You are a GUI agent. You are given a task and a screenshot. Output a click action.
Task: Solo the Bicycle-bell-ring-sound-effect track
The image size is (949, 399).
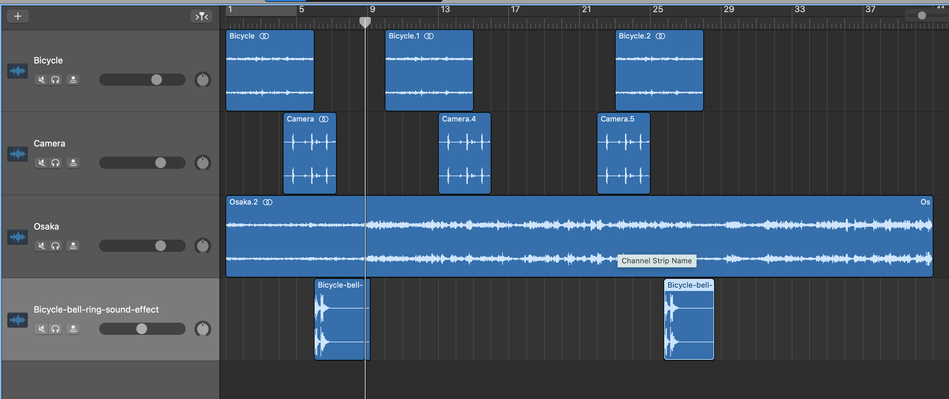pyautogui.click(x=56, y=328)
